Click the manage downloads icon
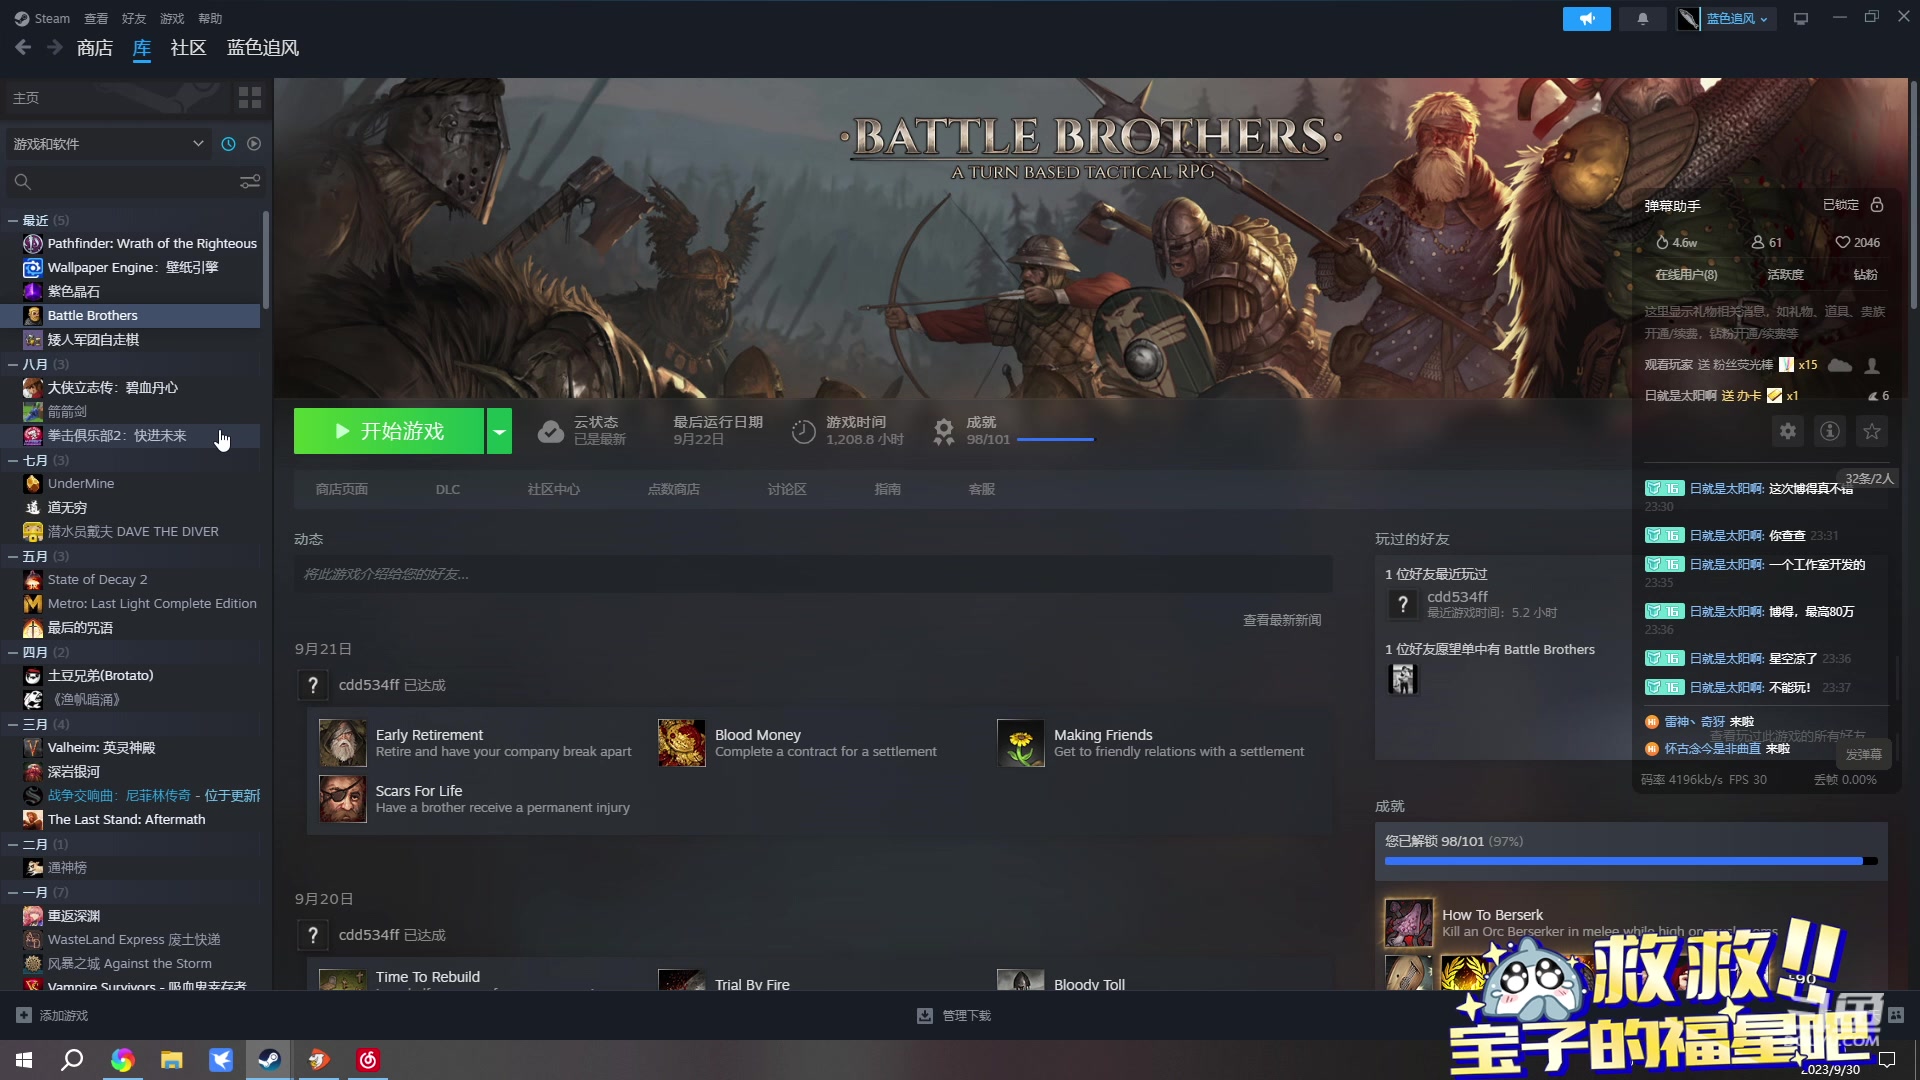This screenshot has height=1080, width=1920. 925,1015
